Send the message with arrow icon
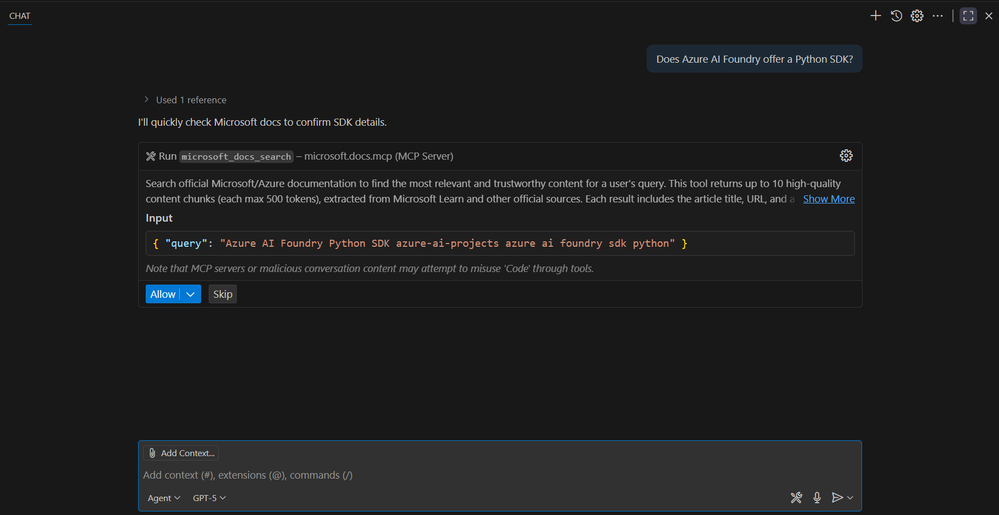 [837, 498]
